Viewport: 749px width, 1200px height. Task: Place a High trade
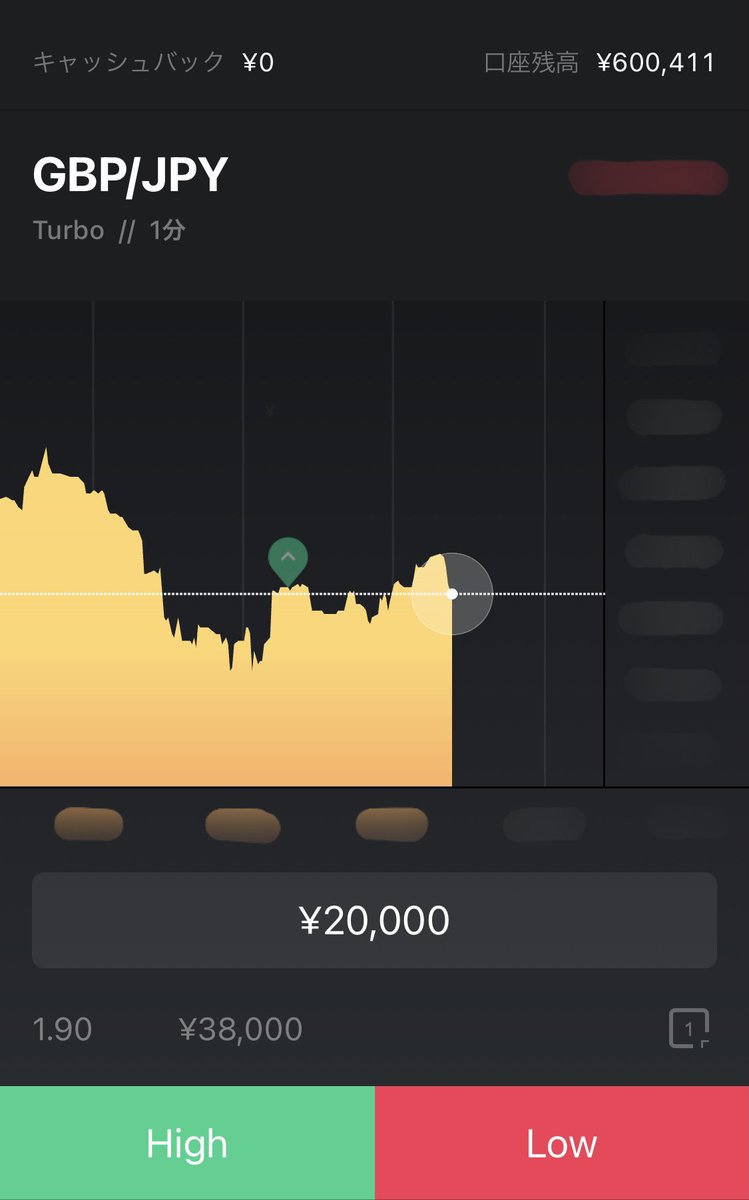tap(187, 1143)
